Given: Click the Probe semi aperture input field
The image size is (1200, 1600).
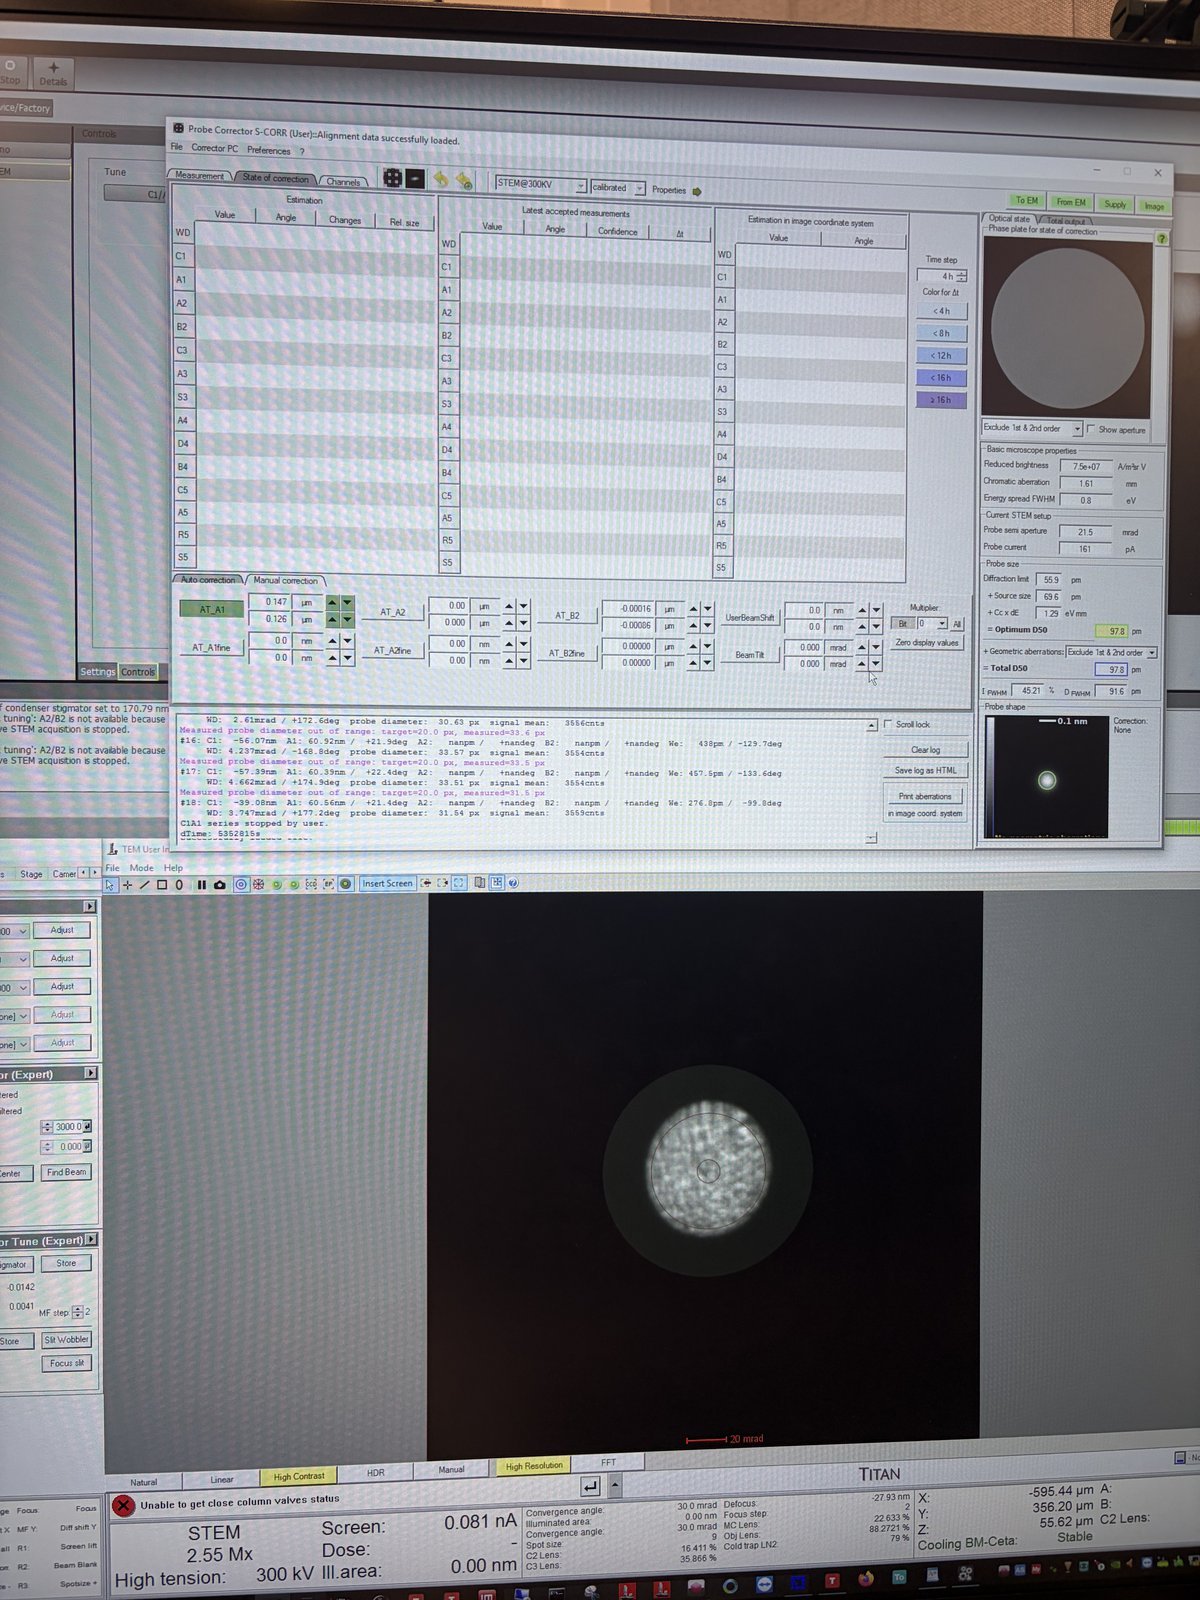Looking at the screenshot, I should 1085,532.
